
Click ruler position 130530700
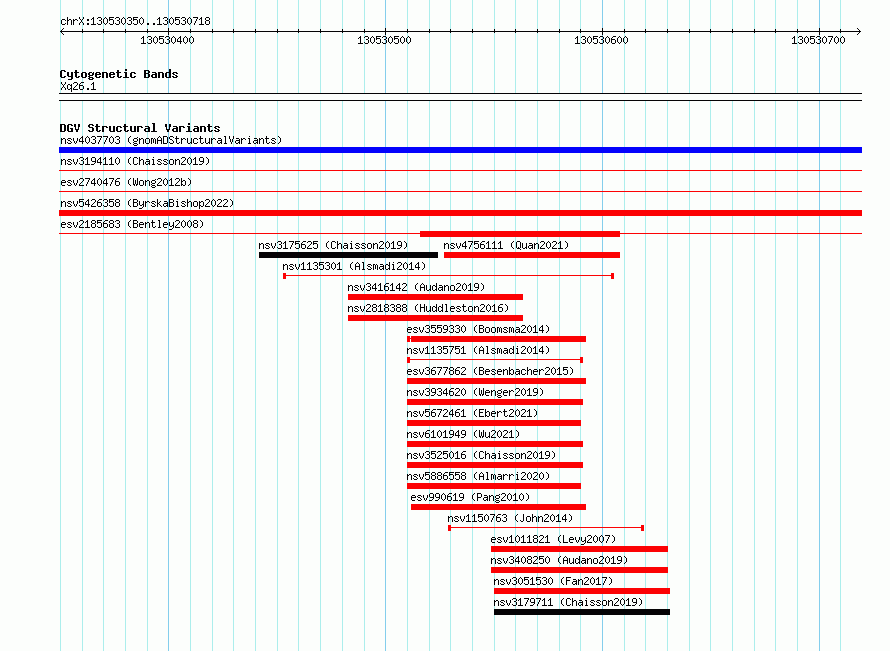pos(818,40)
